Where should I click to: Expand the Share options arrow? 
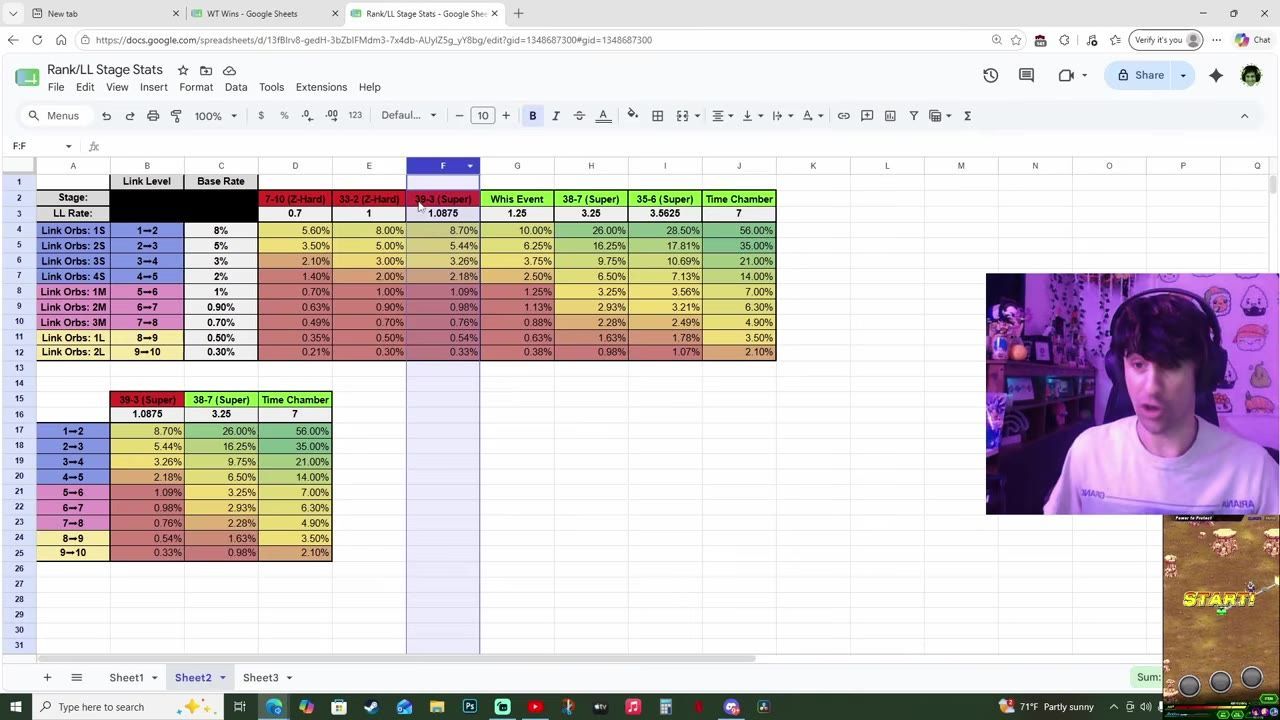pyautogui.click(x=1183, y=75)
